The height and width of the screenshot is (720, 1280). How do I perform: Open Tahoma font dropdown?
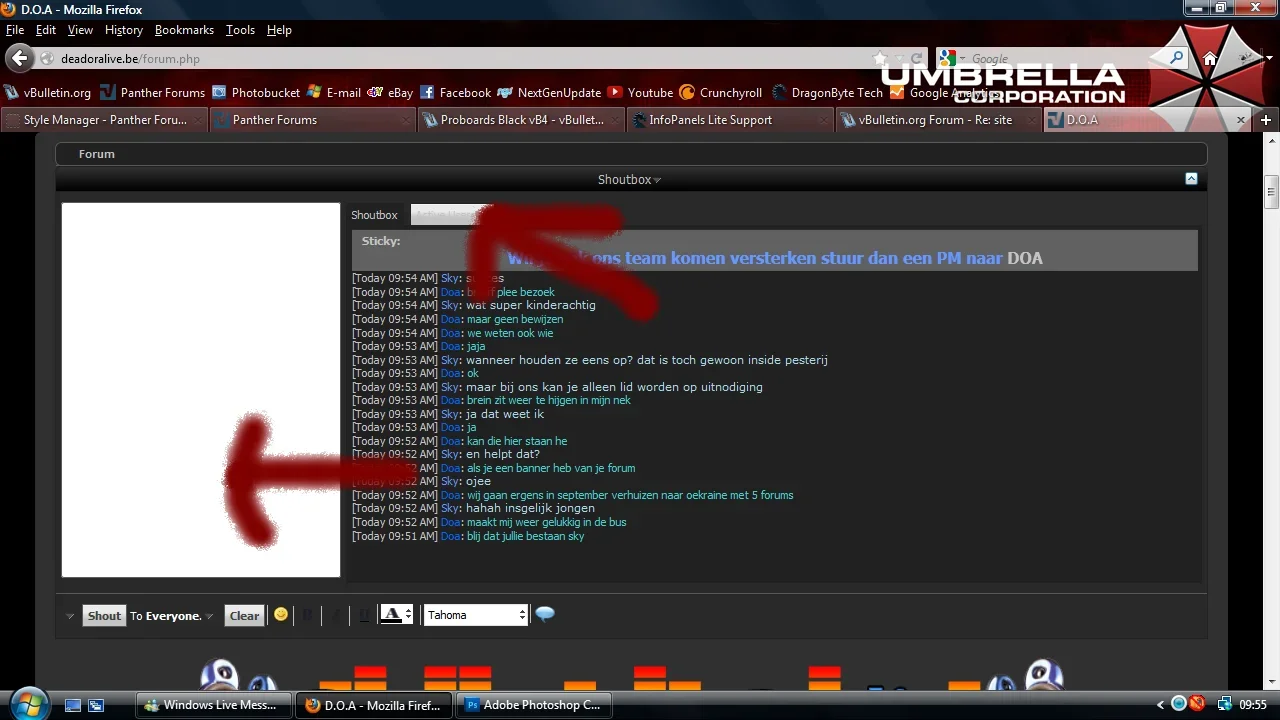[476, 615]
